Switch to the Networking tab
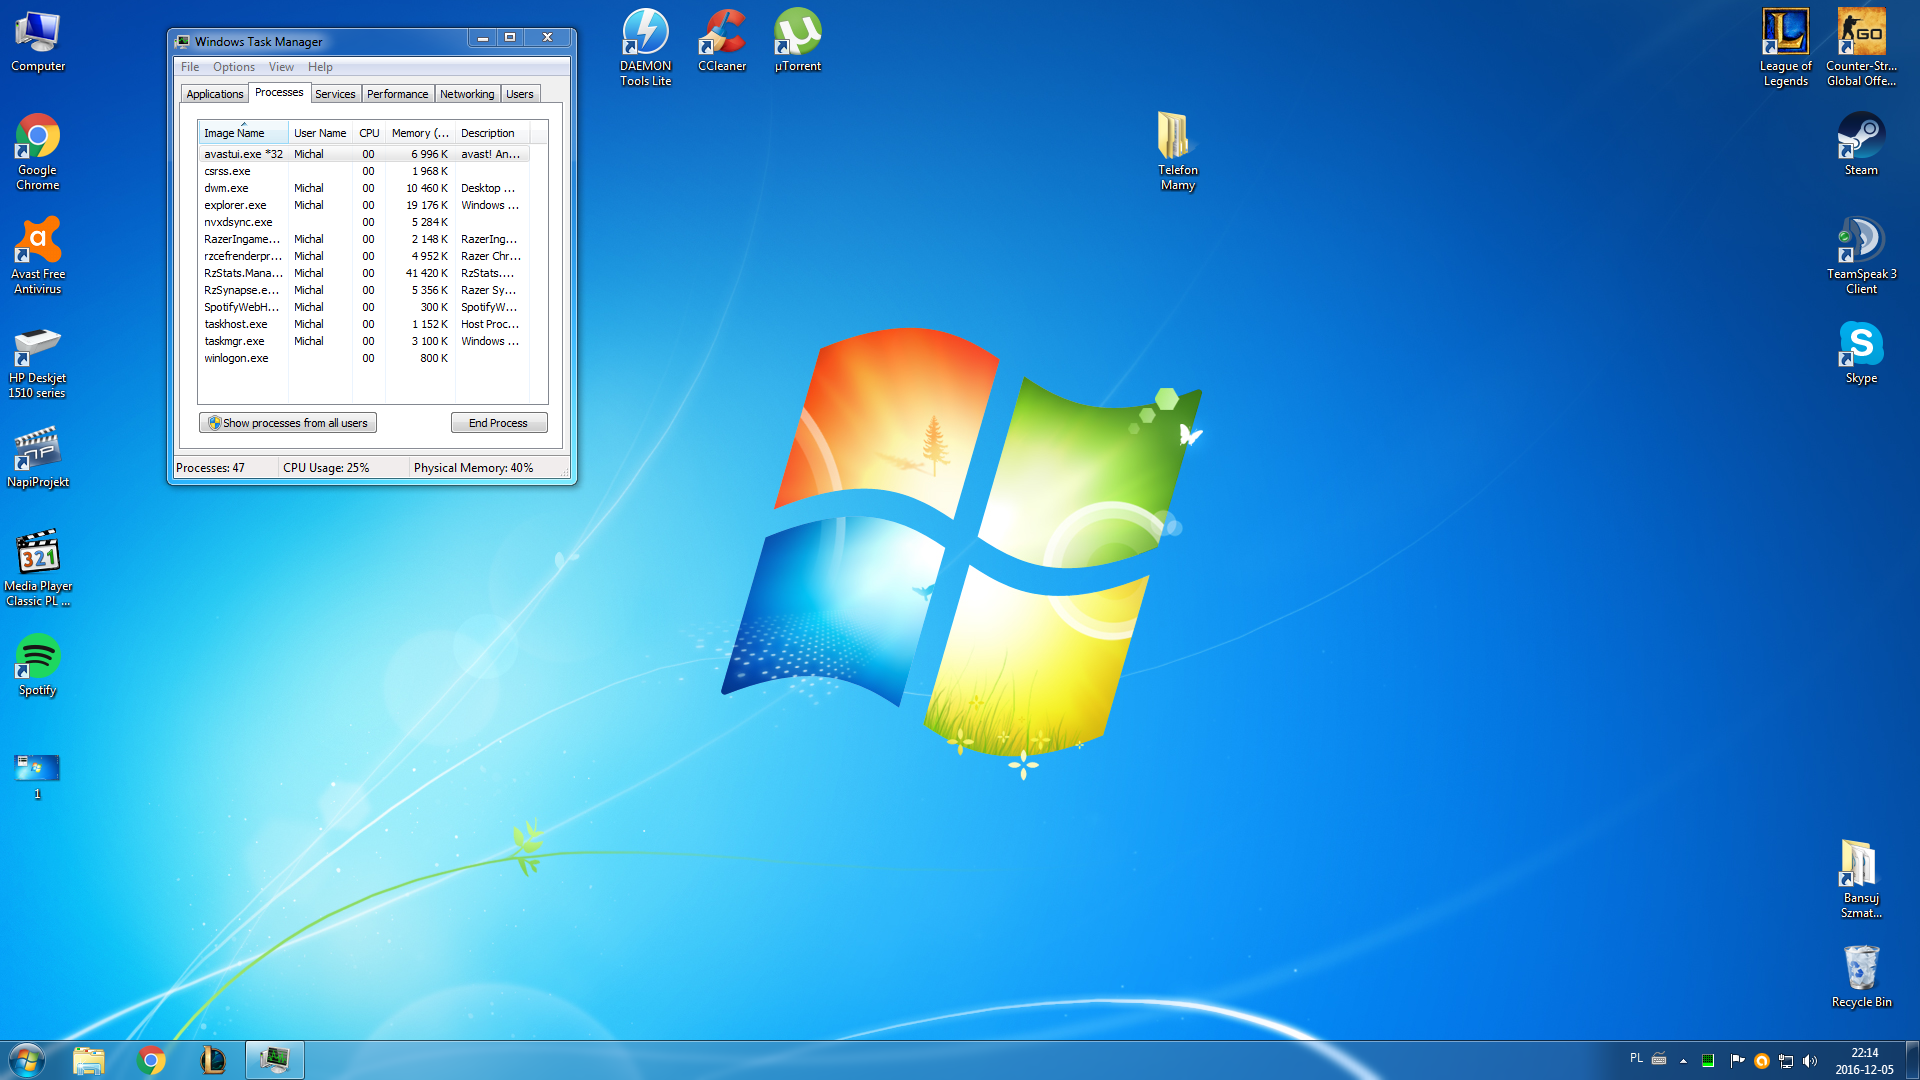The height and width of the screenshot is (1080, 1920). pos(467,94)
